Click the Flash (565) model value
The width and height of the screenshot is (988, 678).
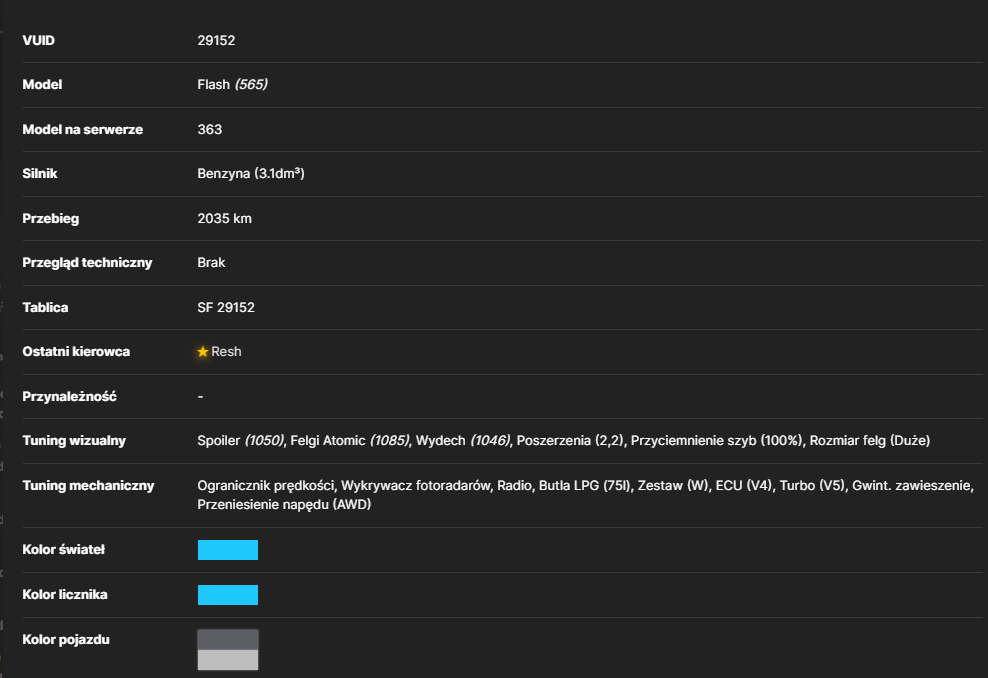[x=233, y=84]
